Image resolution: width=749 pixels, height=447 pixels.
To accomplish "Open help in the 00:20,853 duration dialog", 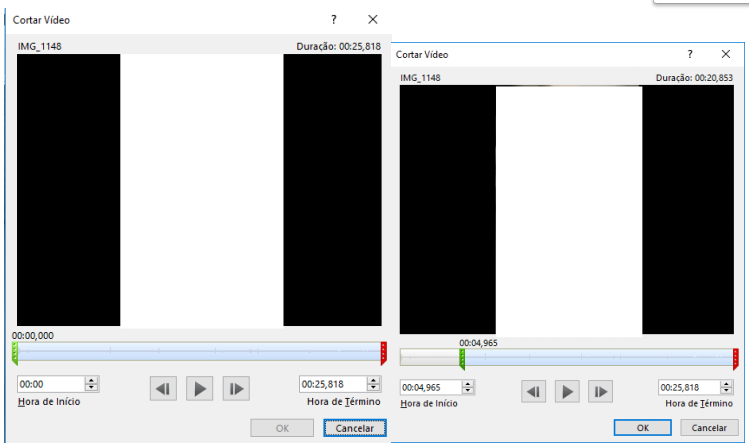I will (x=689, y=55).
